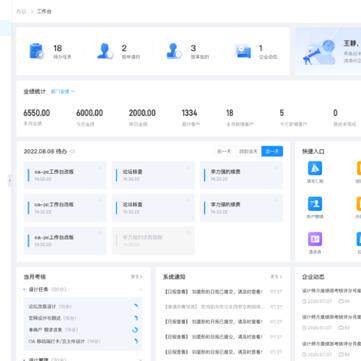Open the 部门业绩 dropdown beside 业绩统计

tap(63, 91)
